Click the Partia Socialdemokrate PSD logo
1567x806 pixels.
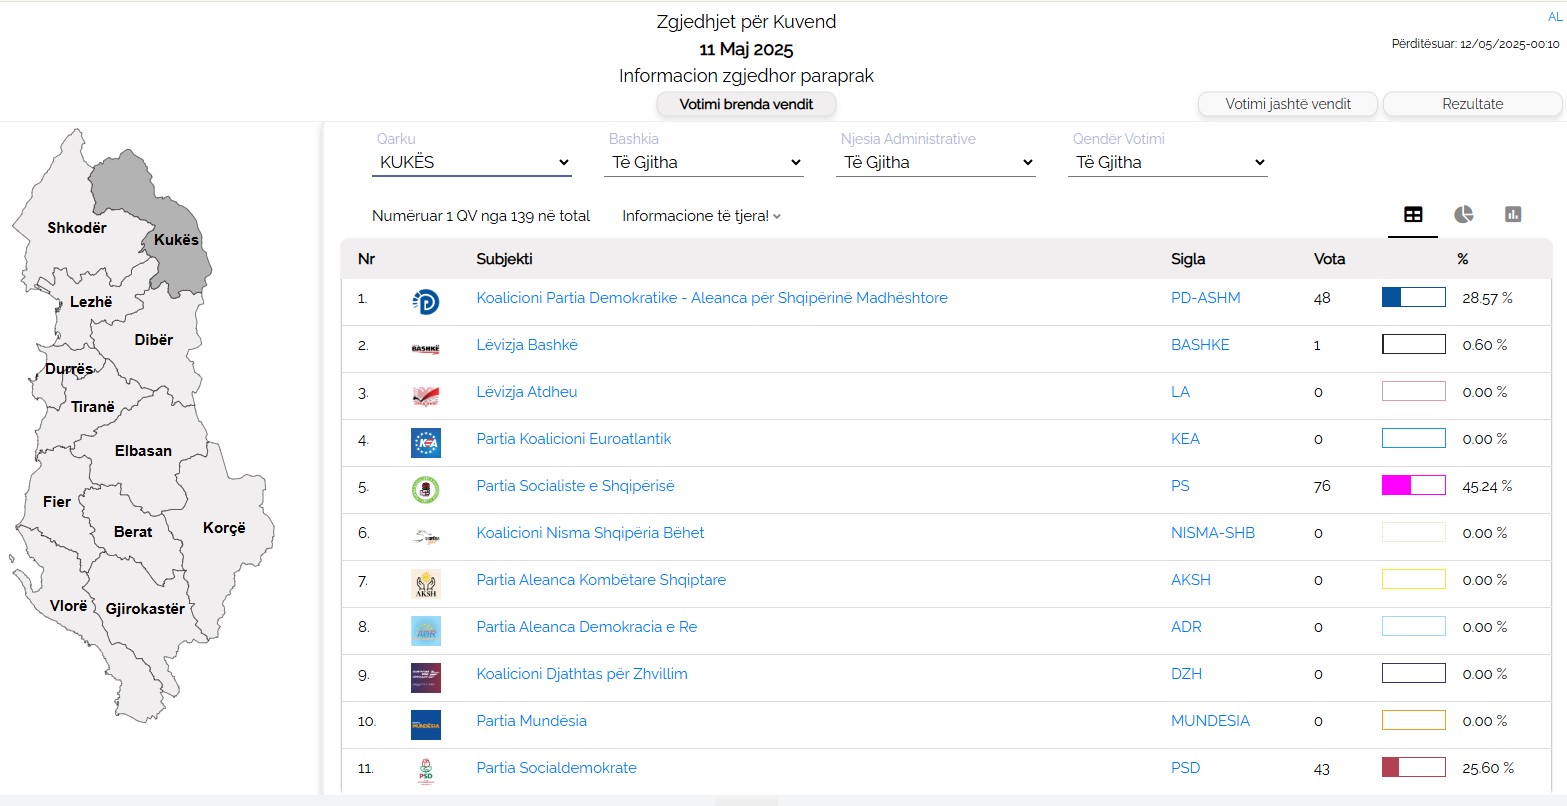[425, 772]
